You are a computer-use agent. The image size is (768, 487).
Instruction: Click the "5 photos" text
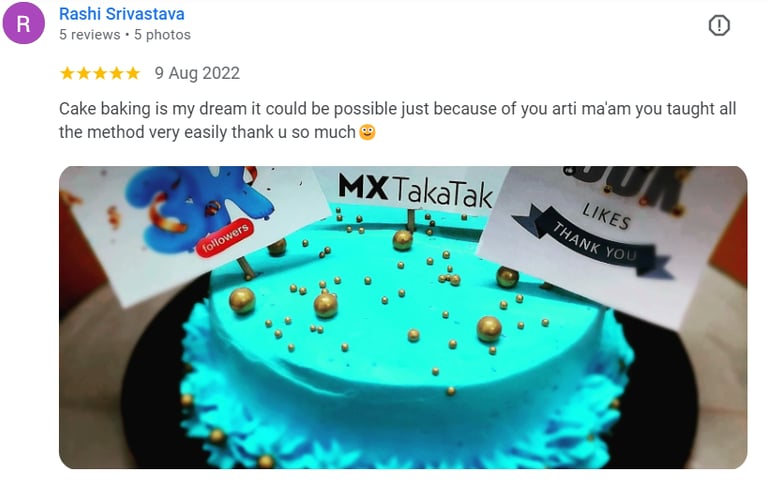click(x=162, y=35)
